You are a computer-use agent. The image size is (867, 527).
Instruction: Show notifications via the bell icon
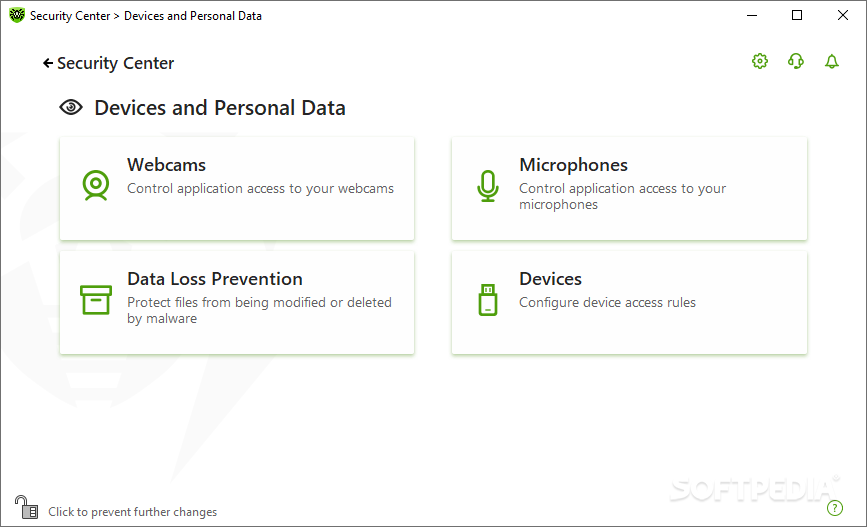832,61
